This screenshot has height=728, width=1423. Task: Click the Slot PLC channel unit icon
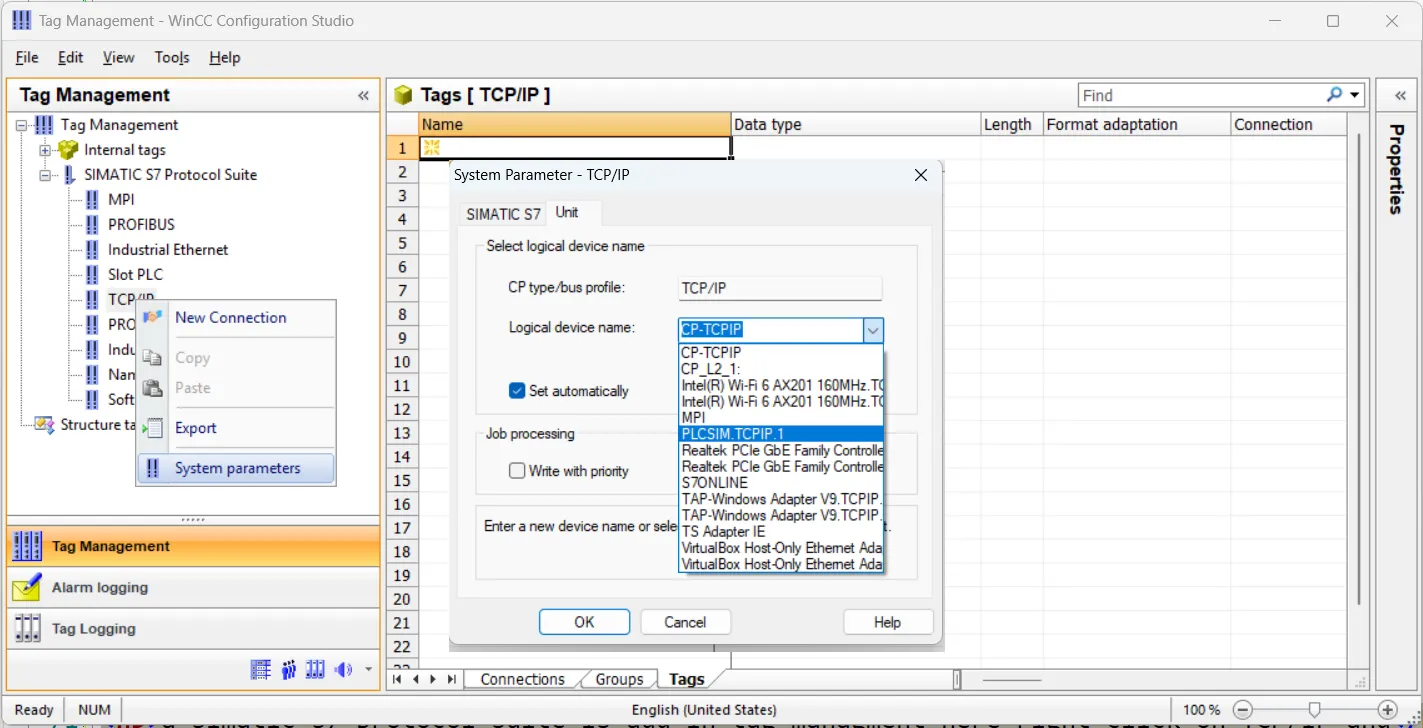(x=92, y=275)
